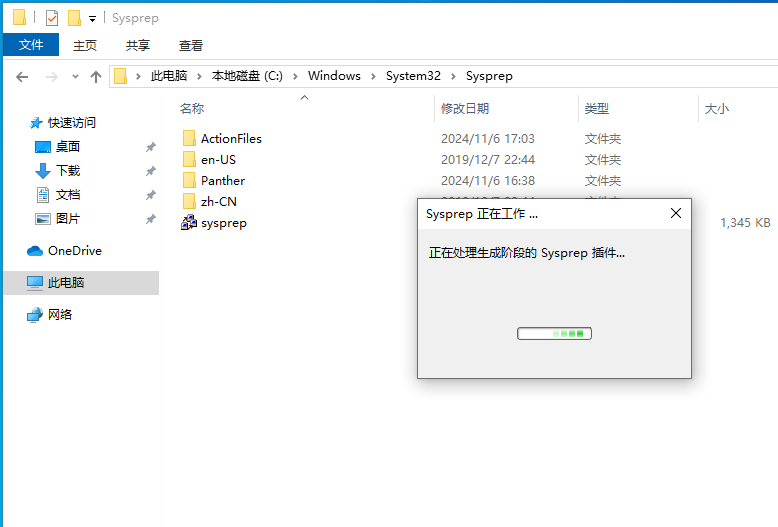The height and width of the screenshot is (527, 778).
Task: Select the zh-CN folder
Action: coord(219,201)
